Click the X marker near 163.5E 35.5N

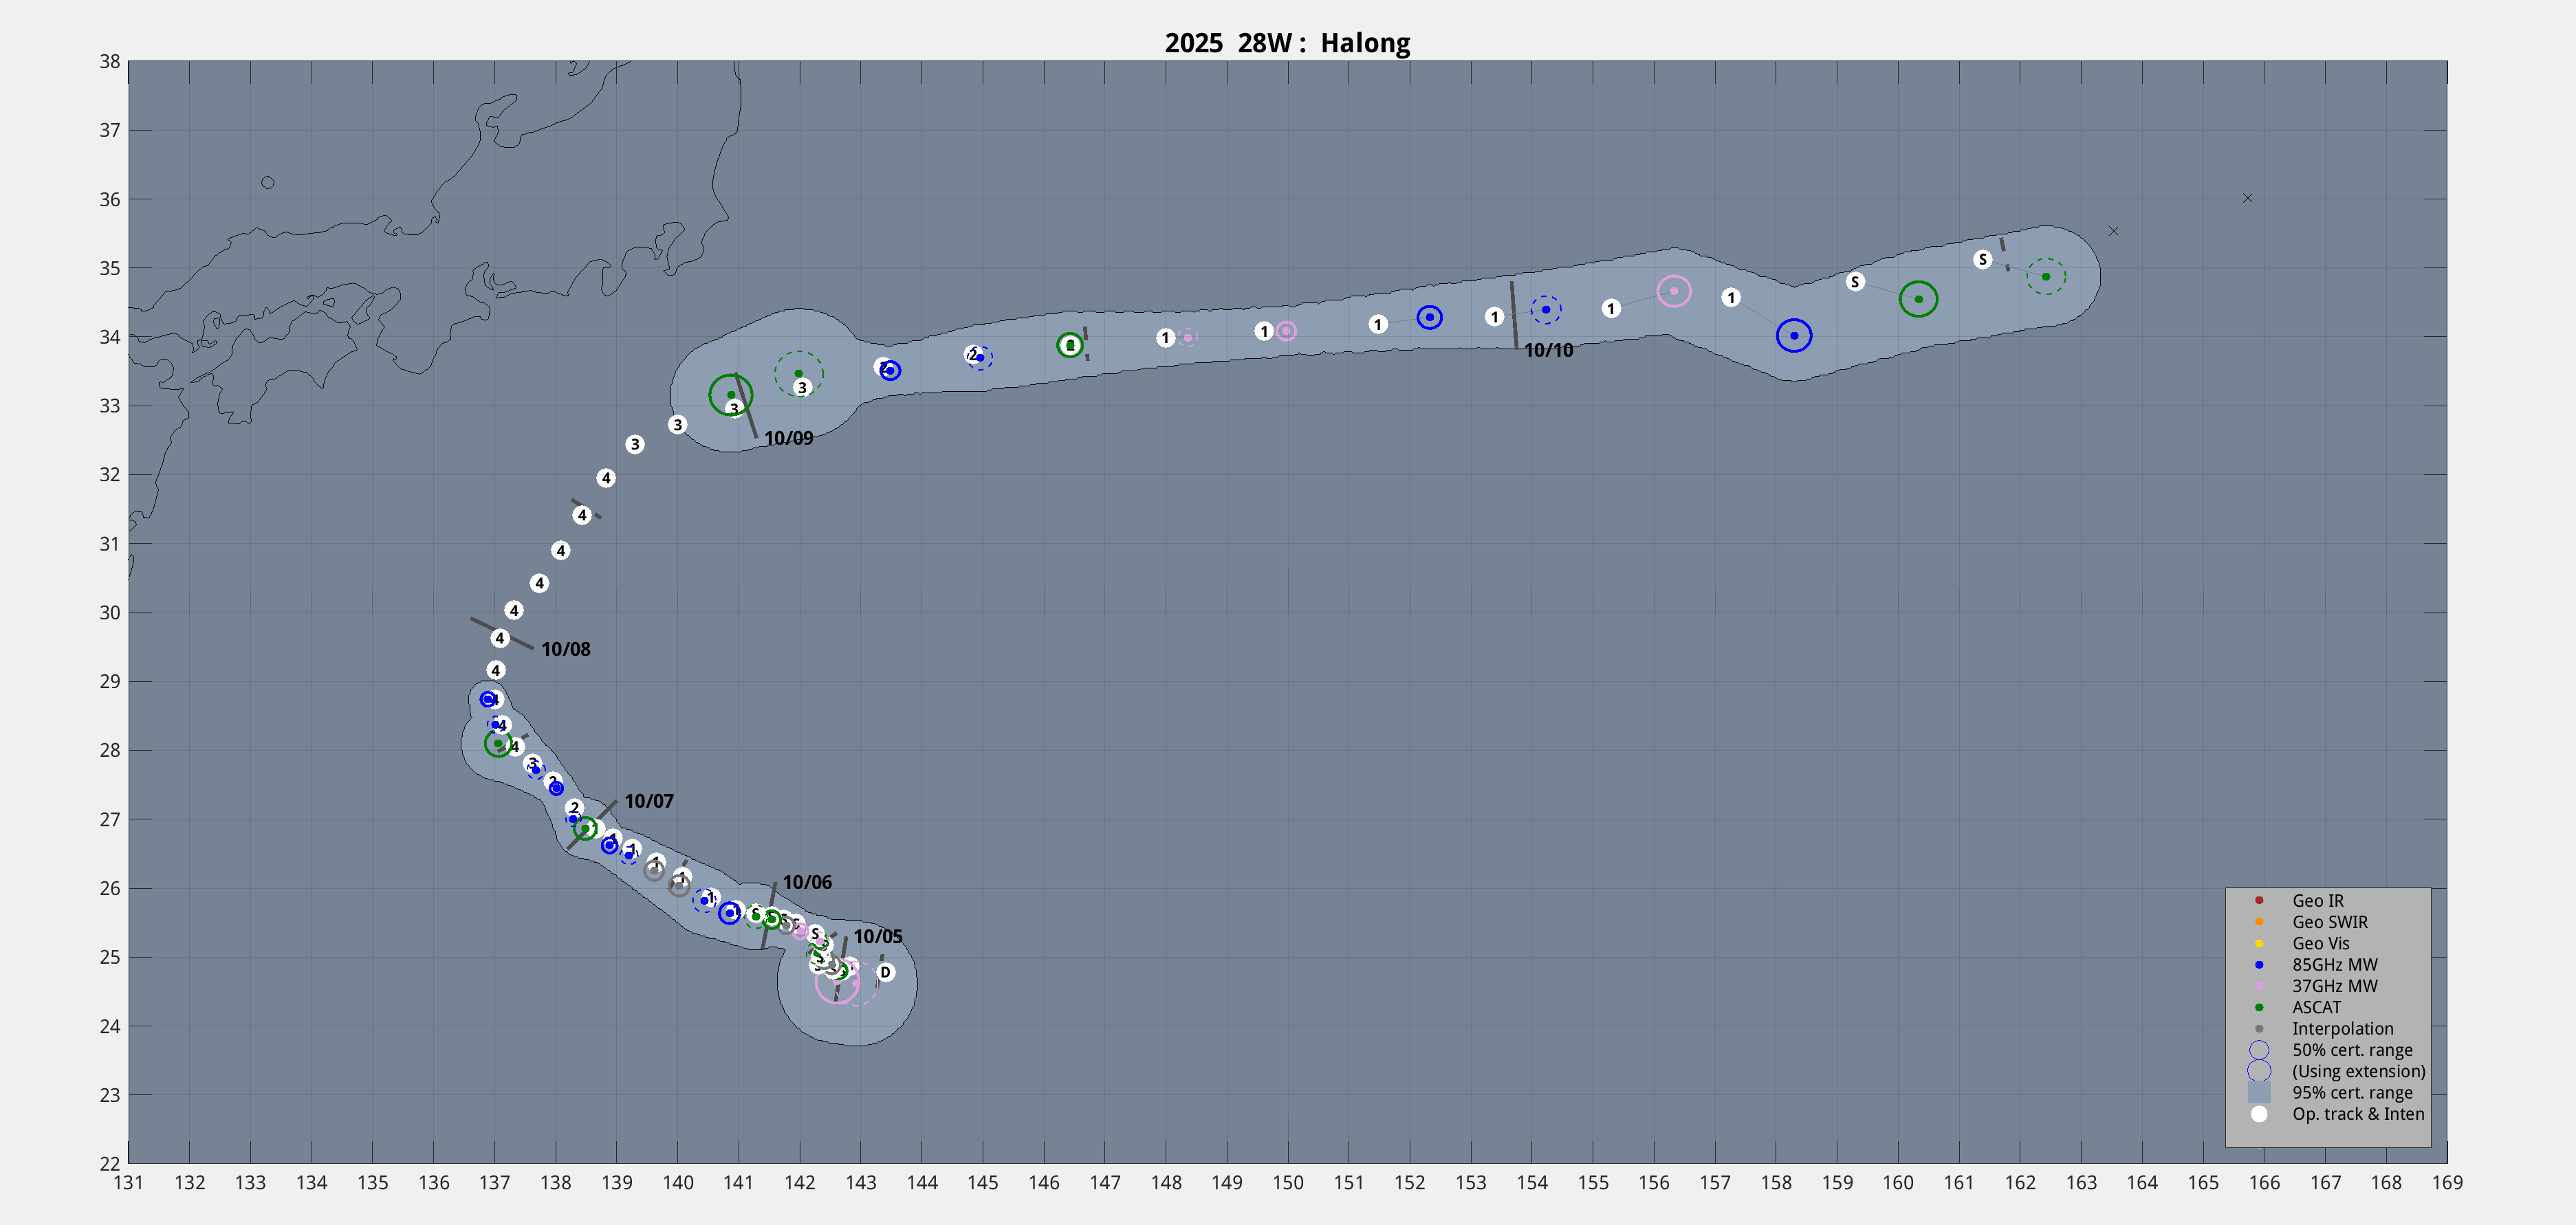pos(2113,231)
